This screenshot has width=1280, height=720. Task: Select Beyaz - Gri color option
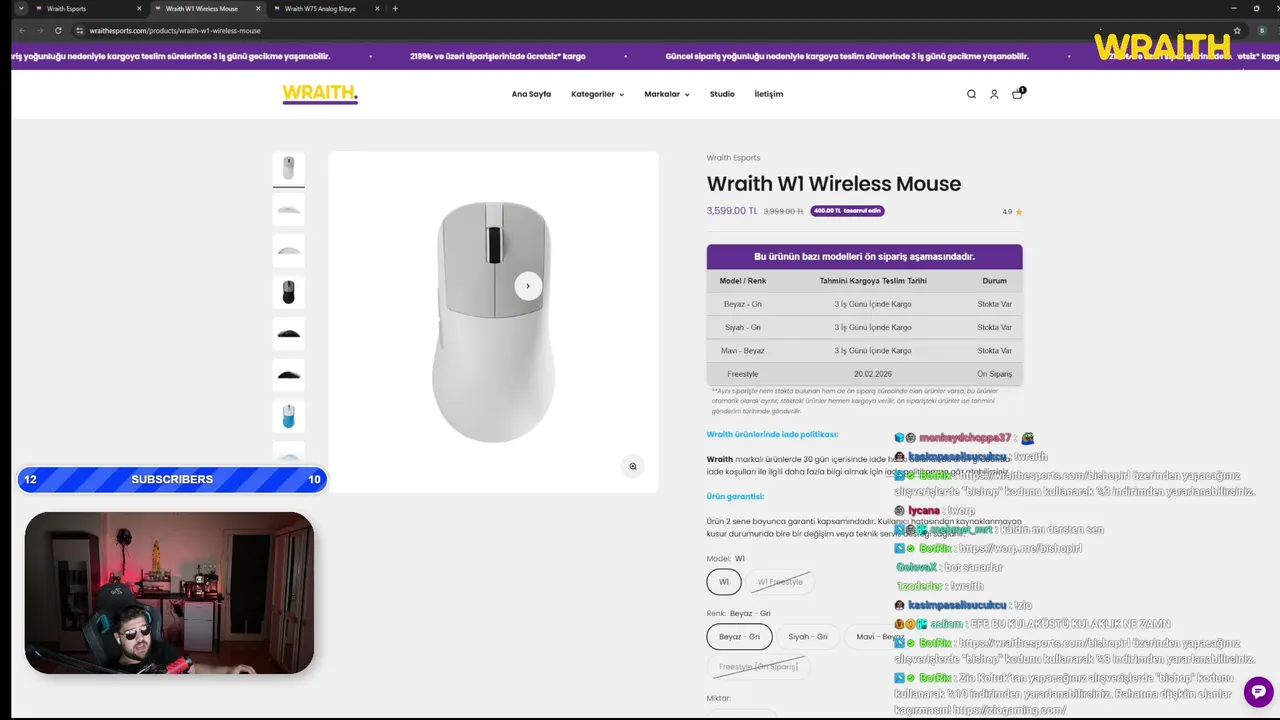pyautogui.click(x=739, y=636)
